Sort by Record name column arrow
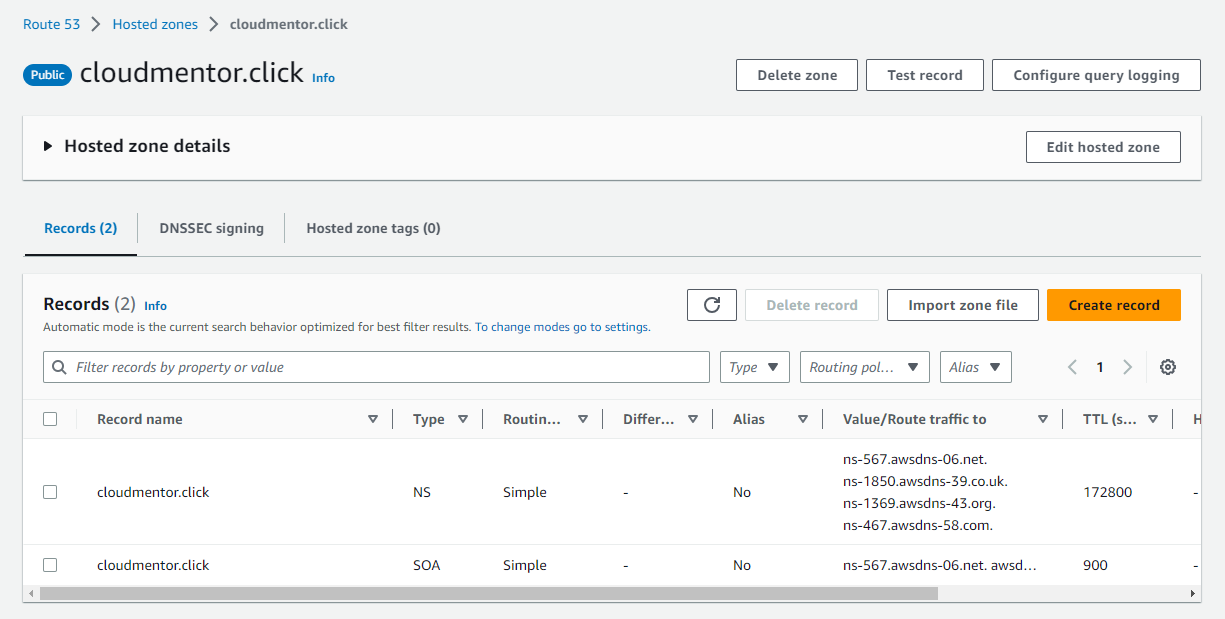This screenshot has width=1225, height=619. point(373,419)
